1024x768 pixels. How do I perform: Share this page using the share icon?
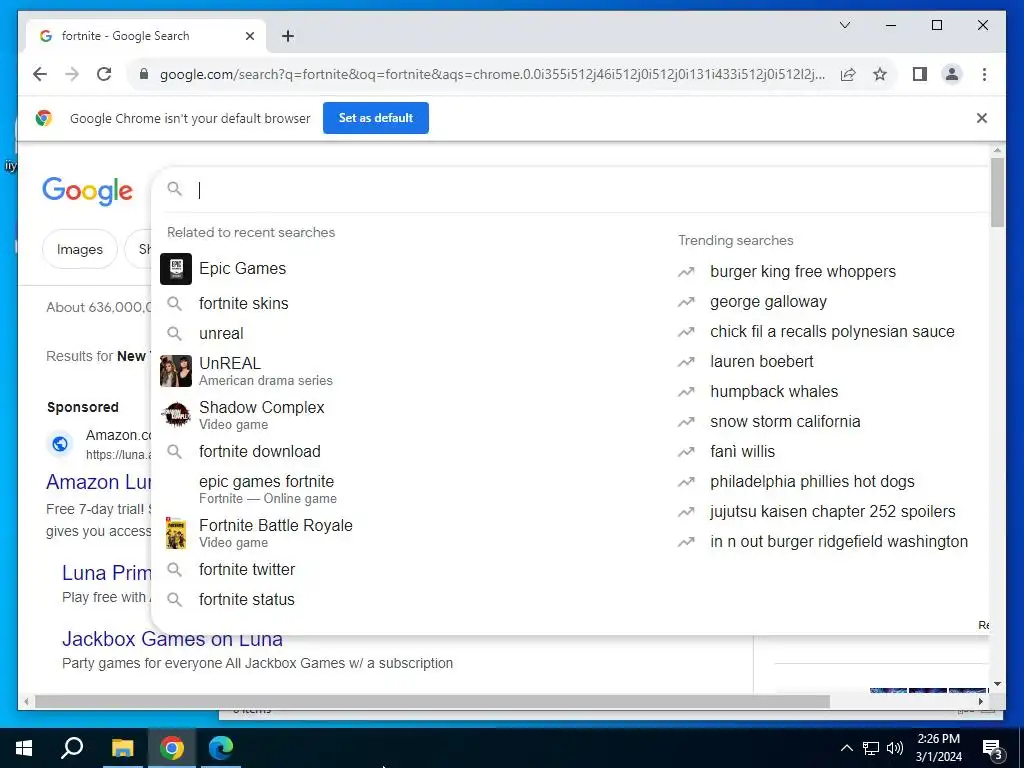click(848, 74)
